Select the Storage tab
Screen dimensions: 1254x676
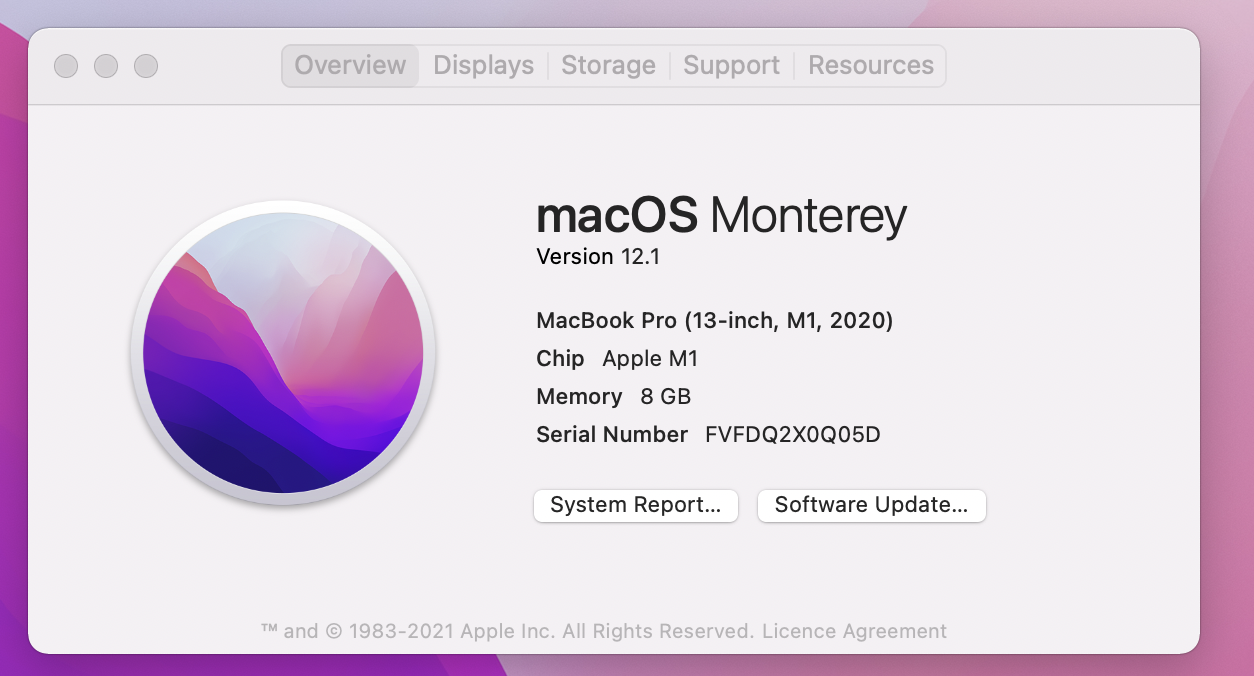click(x=608, y=66)
